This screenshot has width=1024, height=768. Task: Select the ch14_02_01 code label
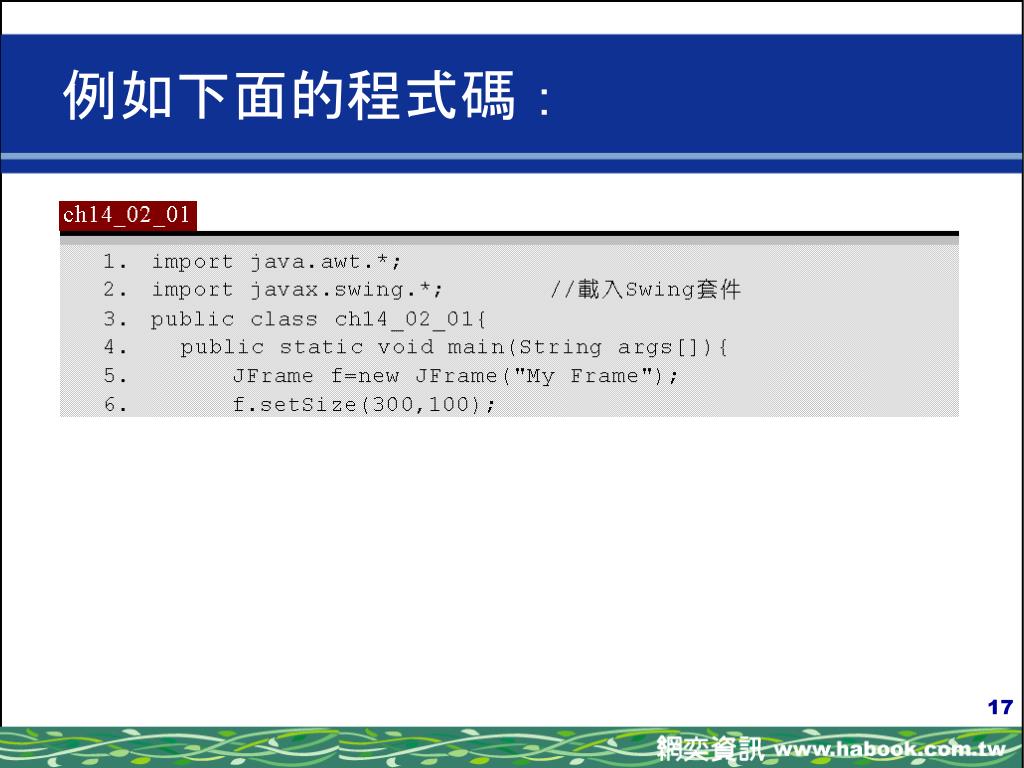click(127, 215)
